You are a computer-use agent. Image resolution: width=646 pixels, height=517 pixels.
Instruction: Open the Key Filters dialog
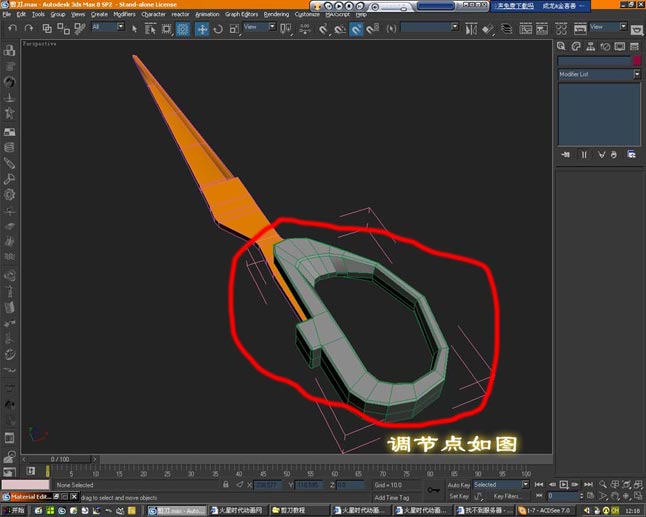pos(506,496)
